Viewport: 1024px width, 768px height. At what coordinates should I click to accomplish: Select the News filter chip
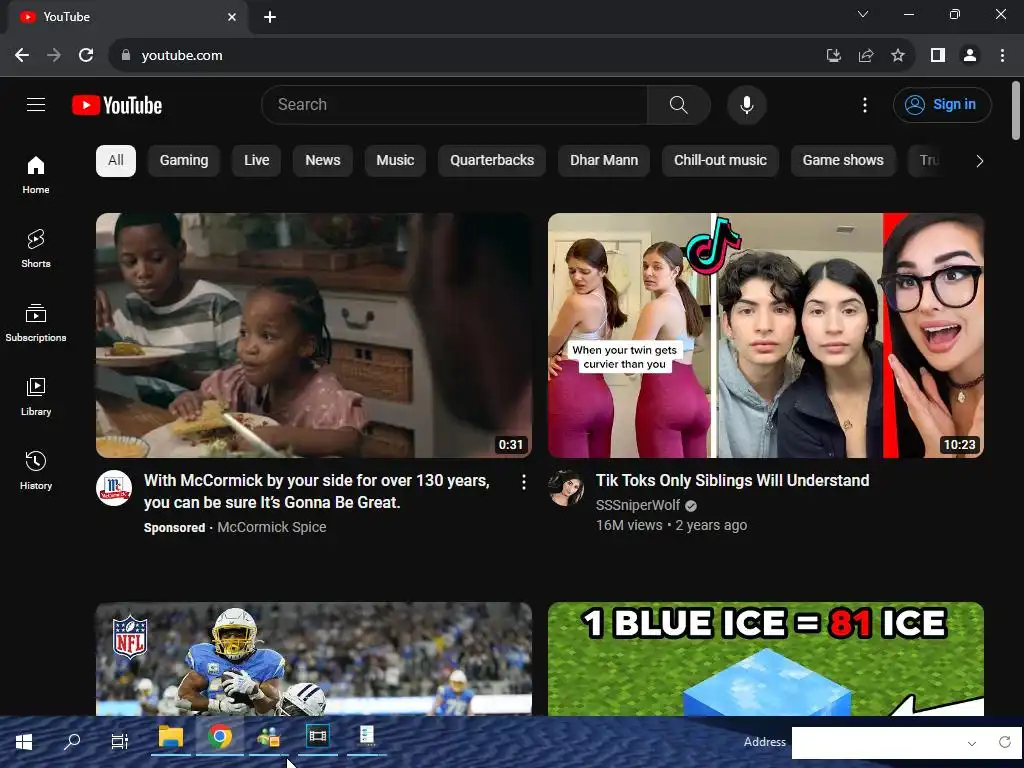coord(323,161)
